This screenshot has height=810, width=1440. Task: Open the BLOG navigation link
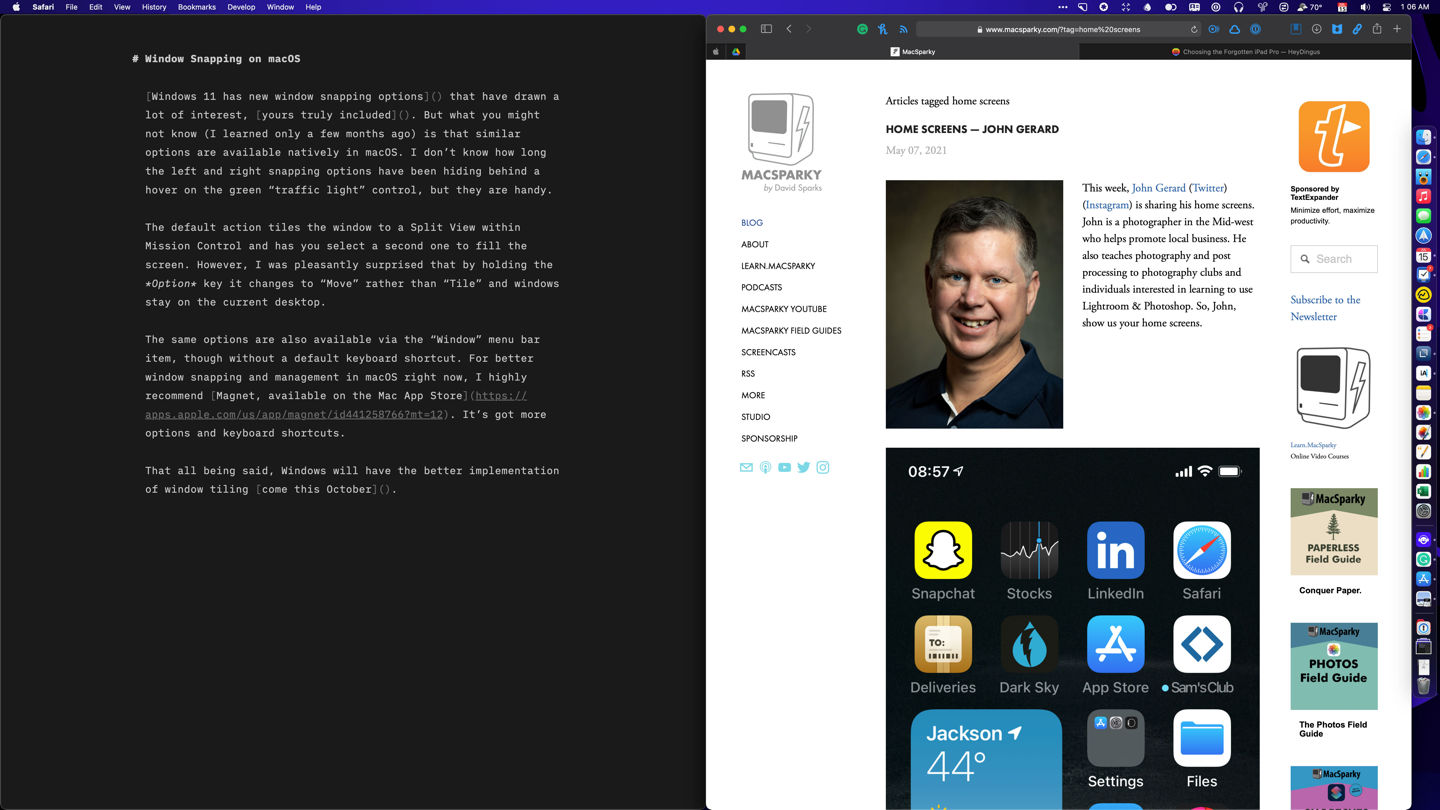(x=752, y=223)
